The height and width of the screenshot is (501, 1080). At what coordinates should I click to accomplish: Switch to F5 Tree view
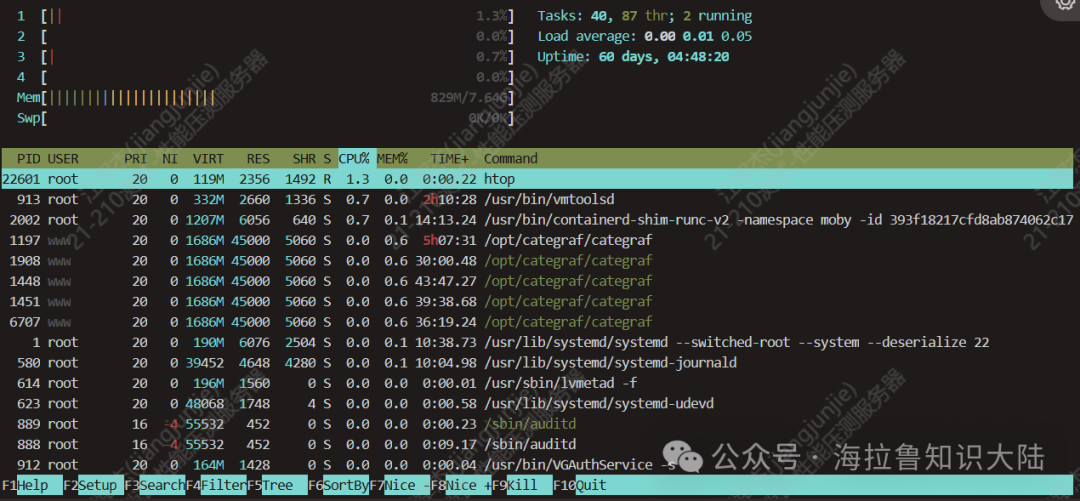[277, 485]
